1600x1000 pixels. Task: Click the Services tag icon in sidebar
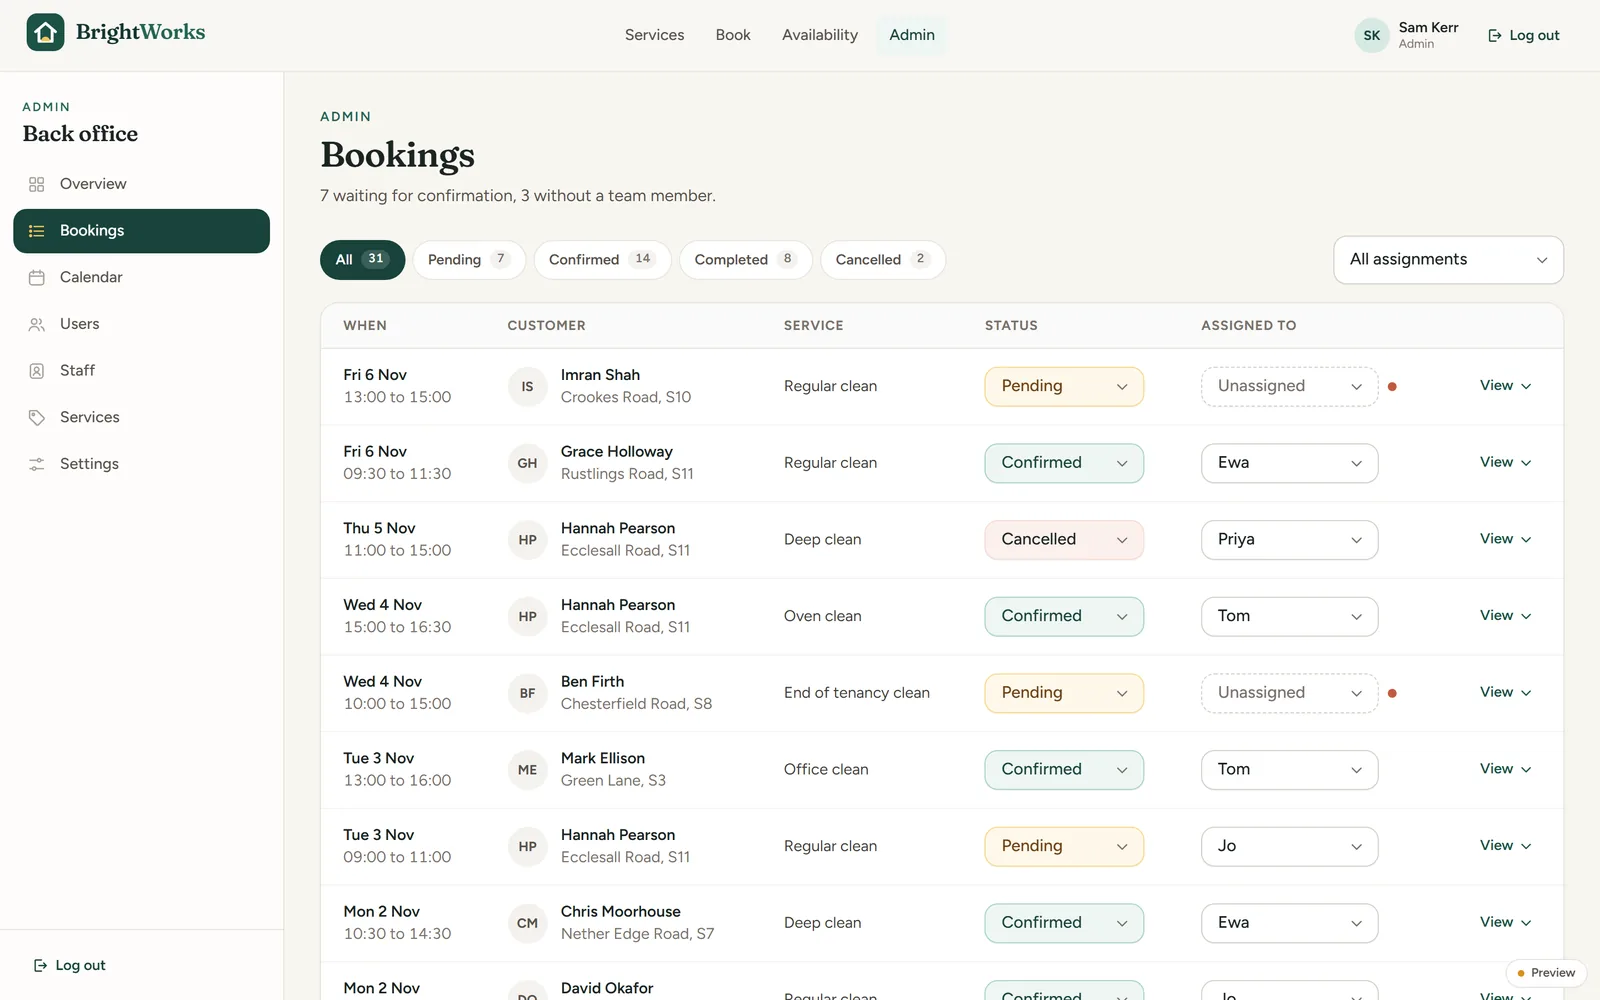[37, 418]
